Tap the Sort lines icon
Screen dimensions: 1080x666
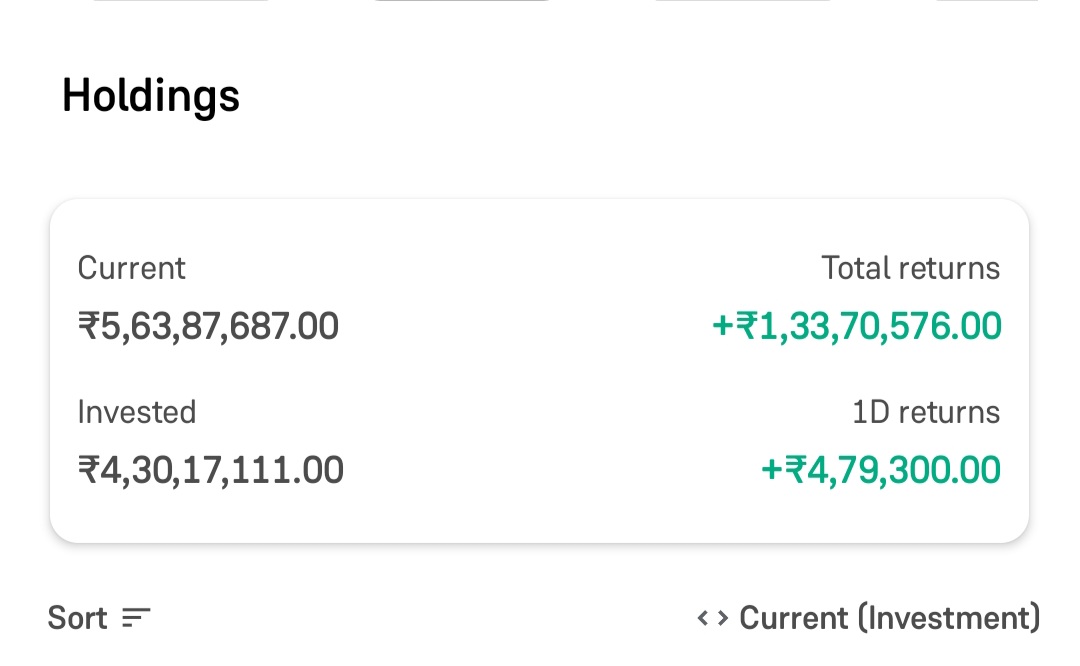pyautogui.click(x=136, y=619)
